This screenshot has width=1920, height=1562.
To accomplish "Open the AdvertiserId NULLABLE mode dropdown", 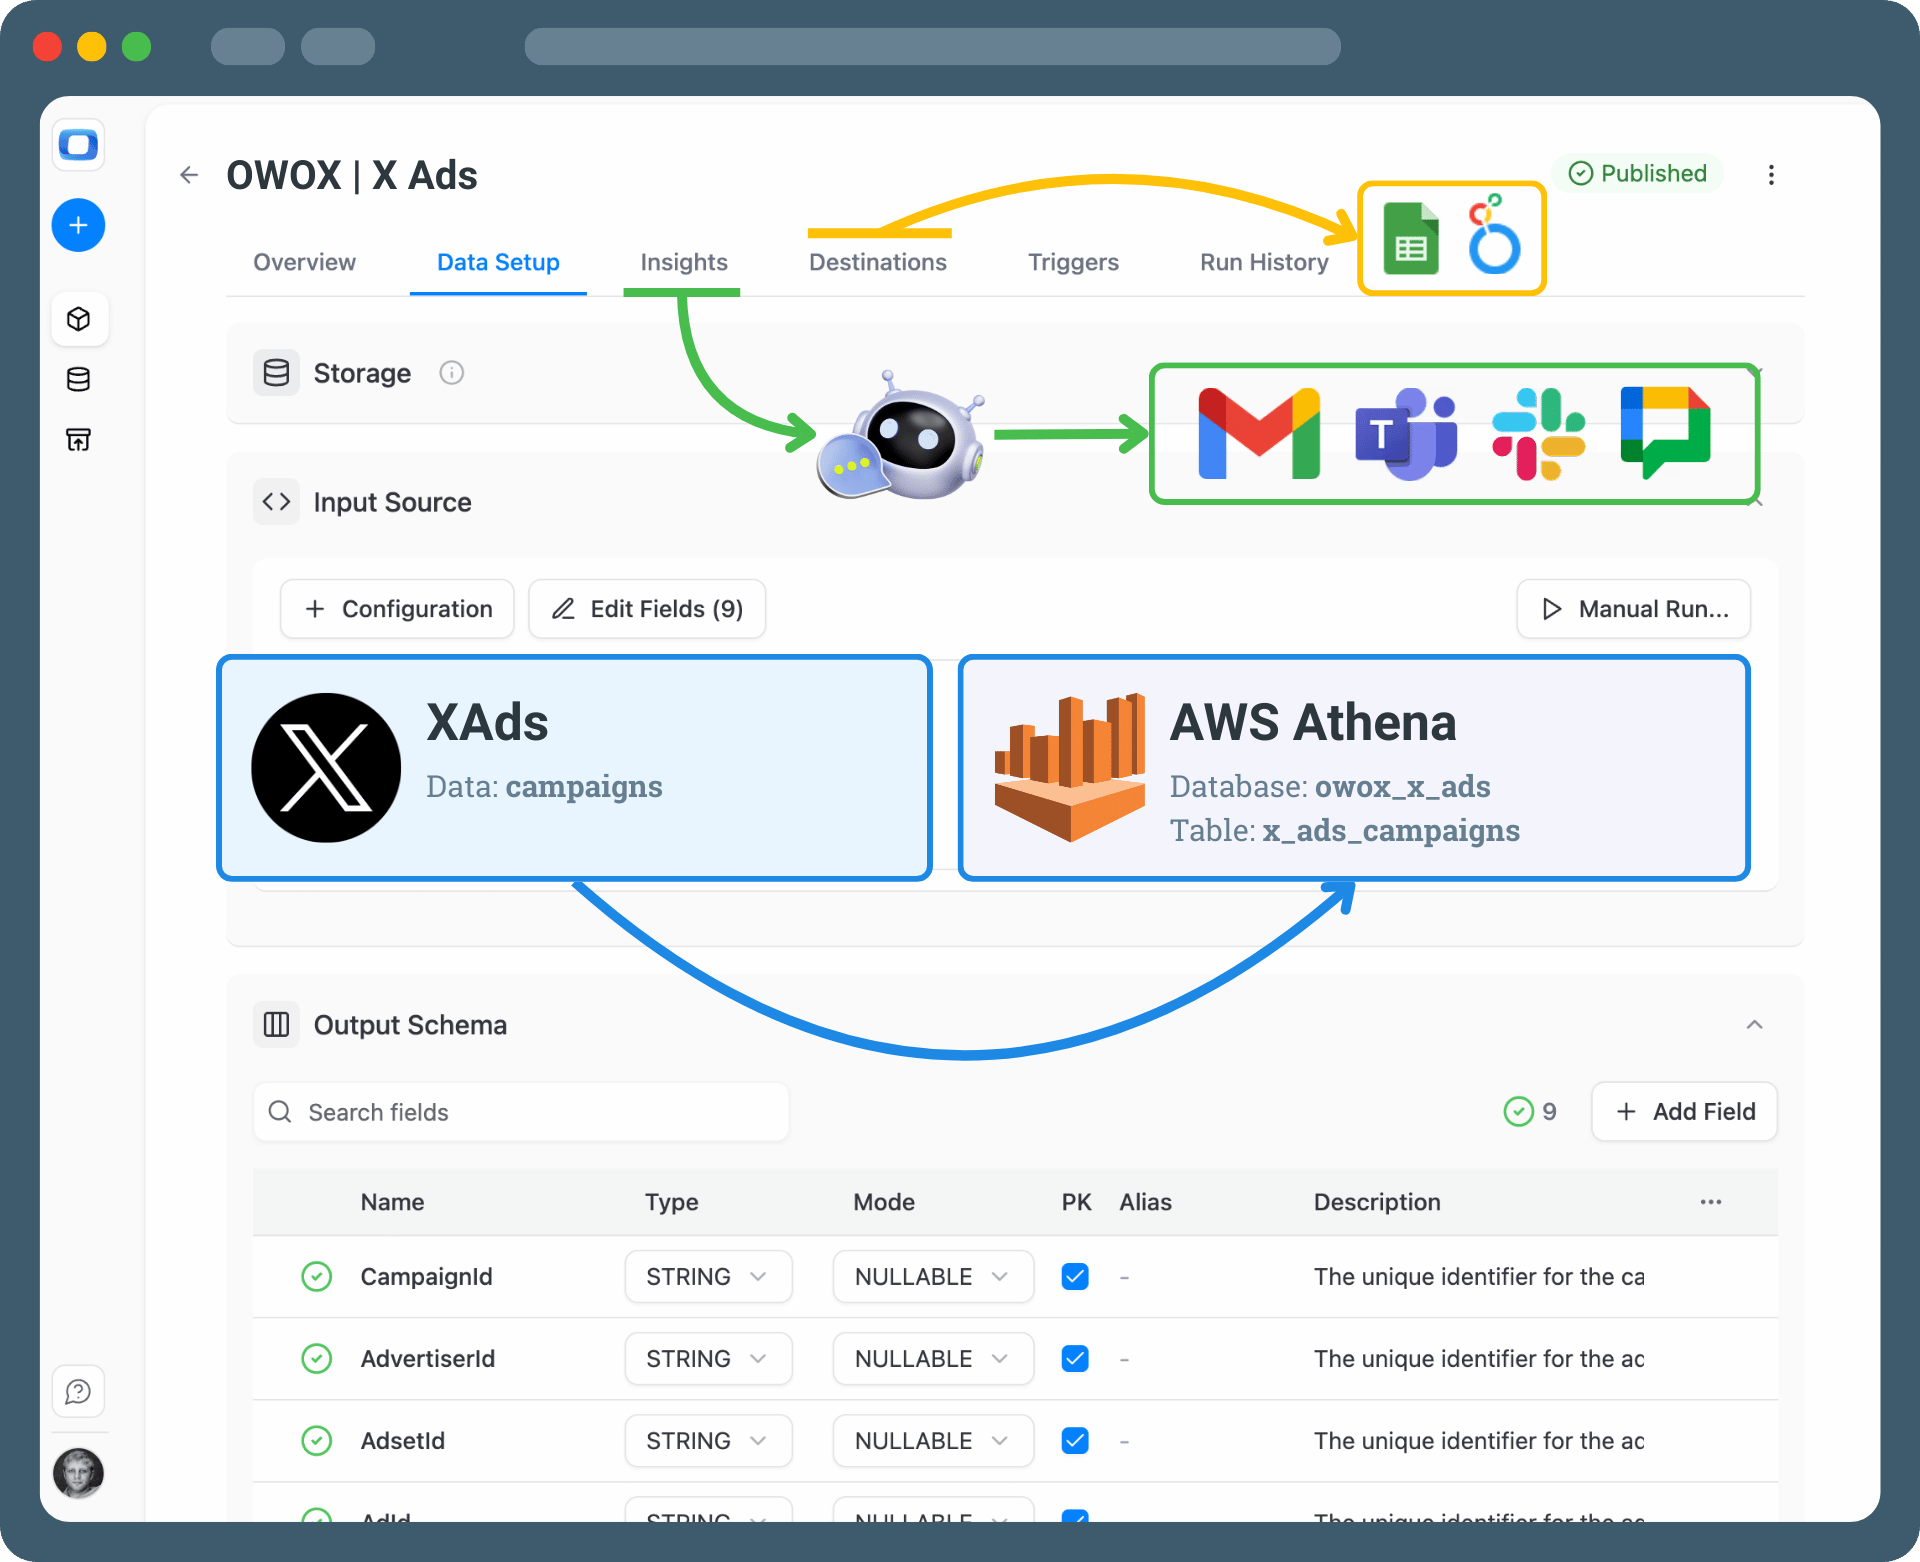I will pos(932,1359).
